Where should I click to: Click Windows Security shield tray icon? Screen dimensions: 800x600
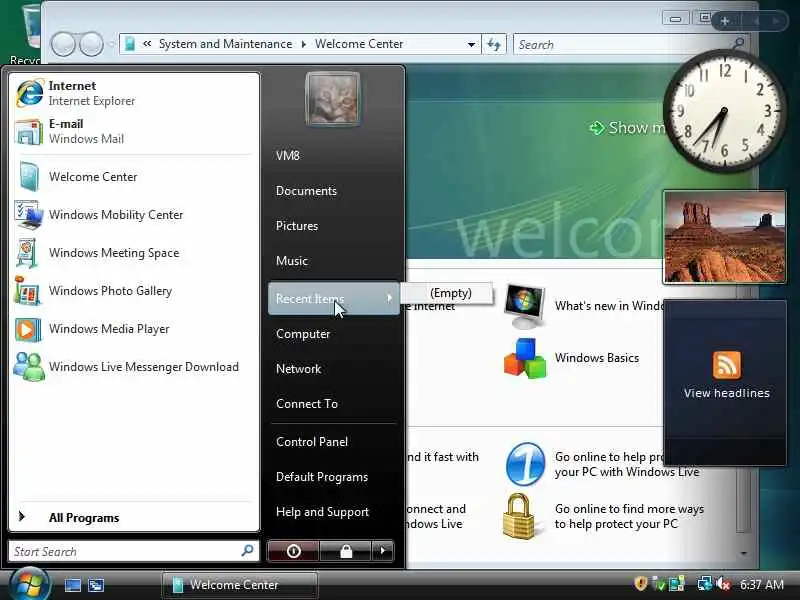[x=640, y=583]
